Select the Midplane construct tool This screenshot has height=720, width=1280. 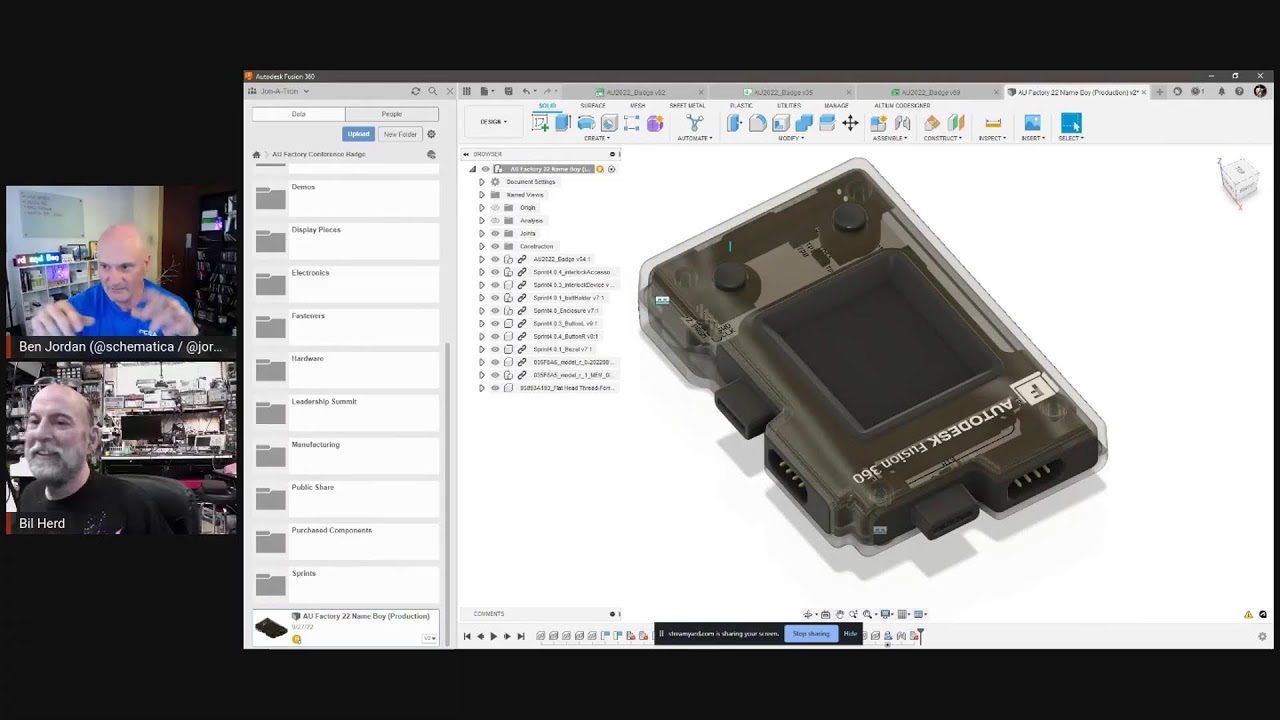tap(956, 123)
